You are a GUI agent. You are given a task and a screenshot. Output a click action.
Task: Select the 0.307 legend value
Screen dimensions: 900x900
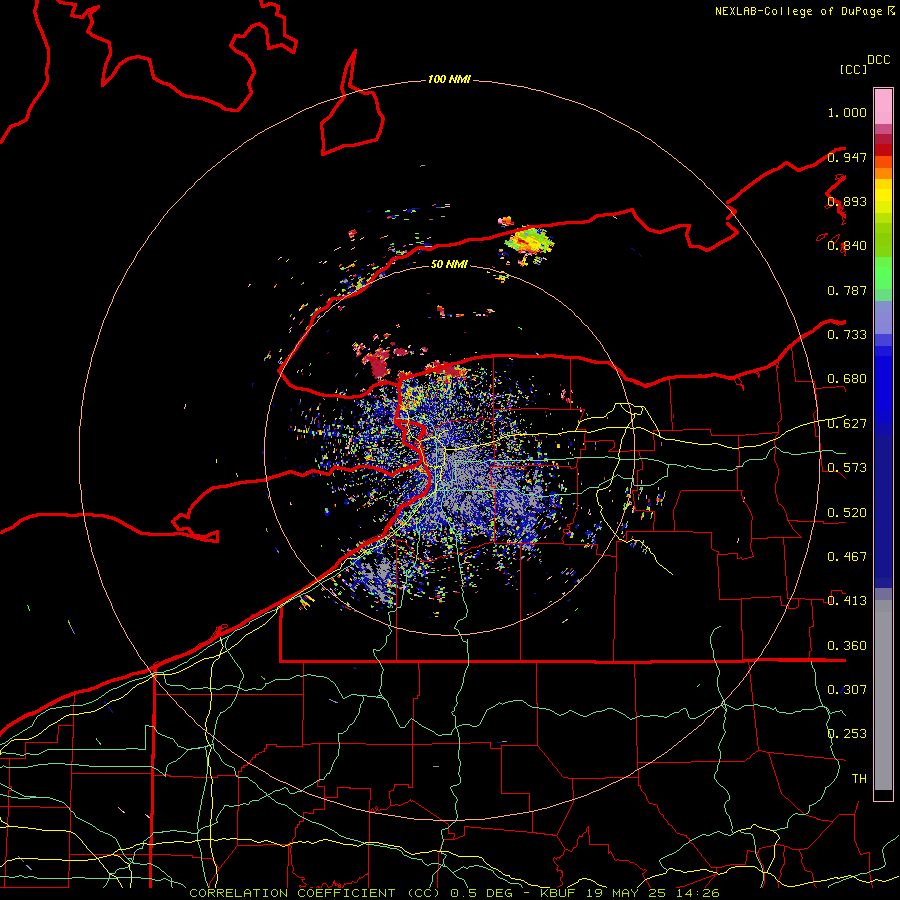point(847,690)
